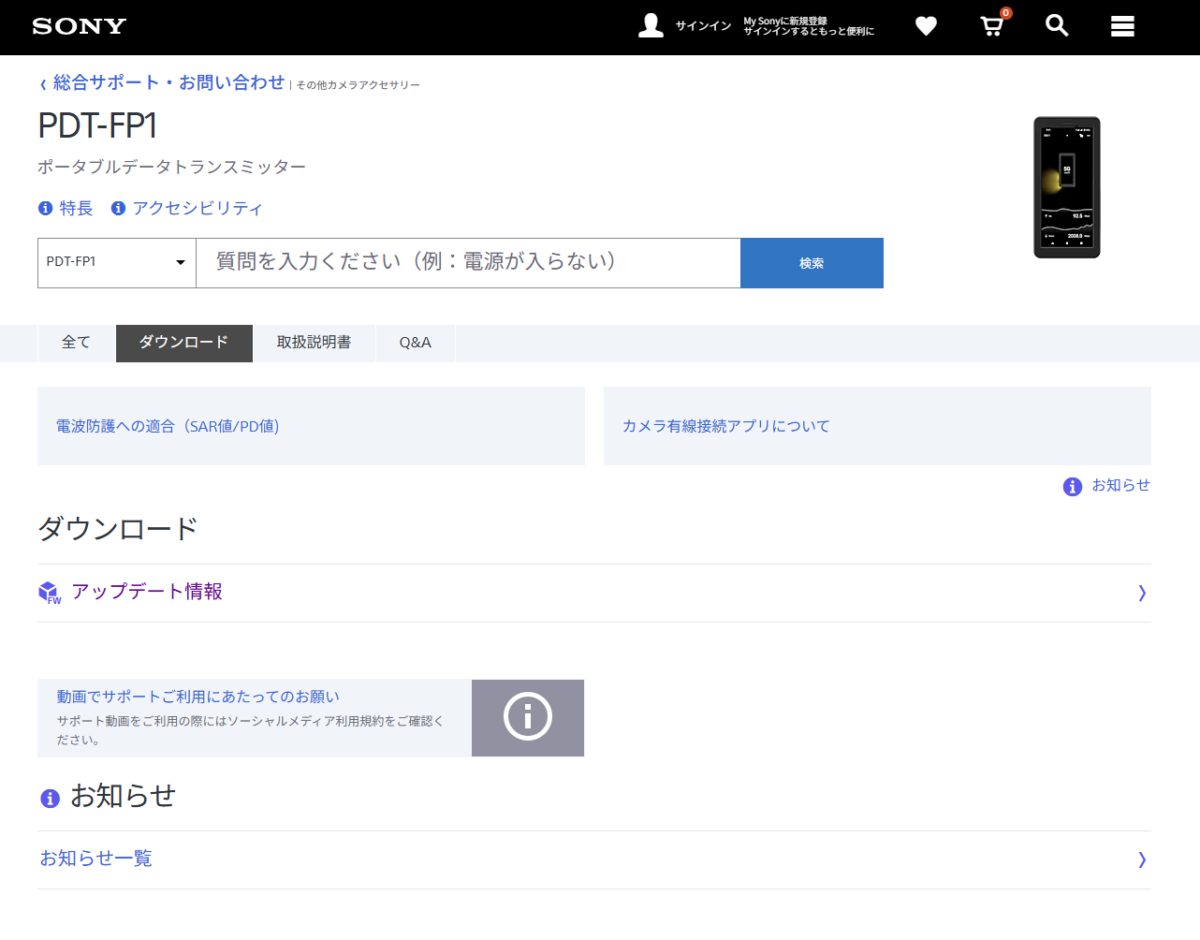Open the hamburger menu

tap(1122, 27)
